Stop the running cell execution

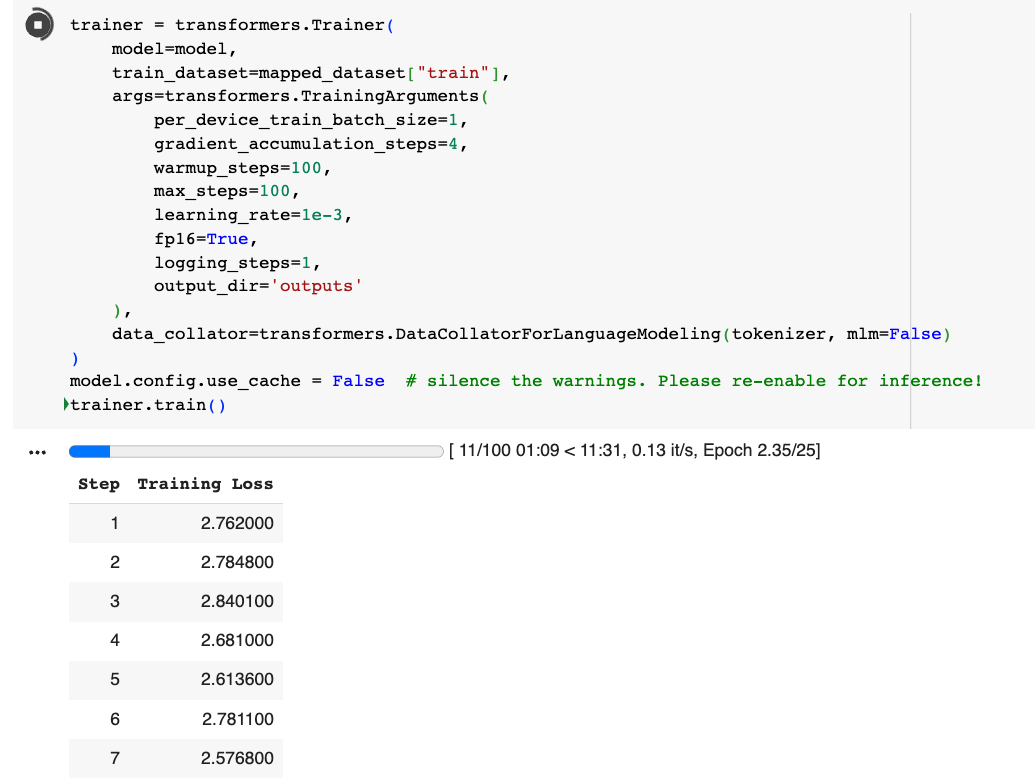[x=38, y=24]
